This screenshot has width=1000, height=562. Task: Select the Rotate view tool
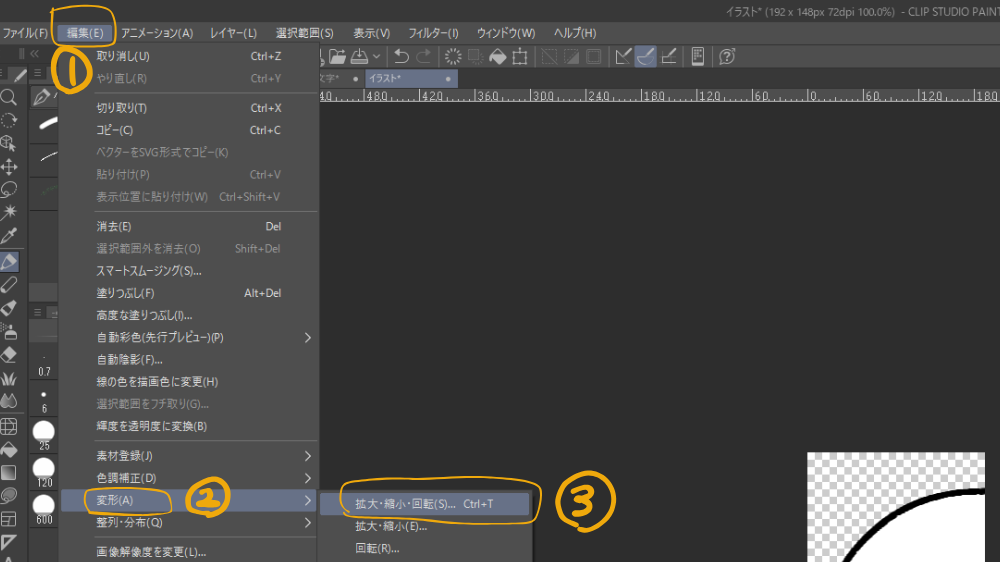pos(8,121)
